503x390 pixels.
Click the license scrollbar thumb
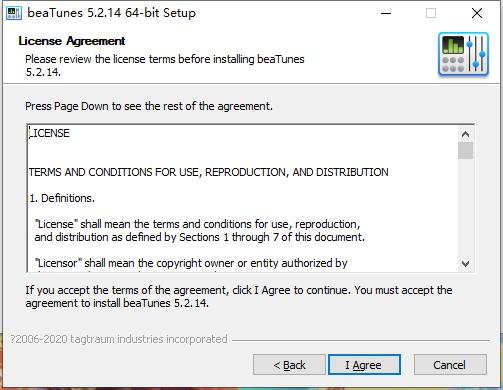tap(465, 151)
